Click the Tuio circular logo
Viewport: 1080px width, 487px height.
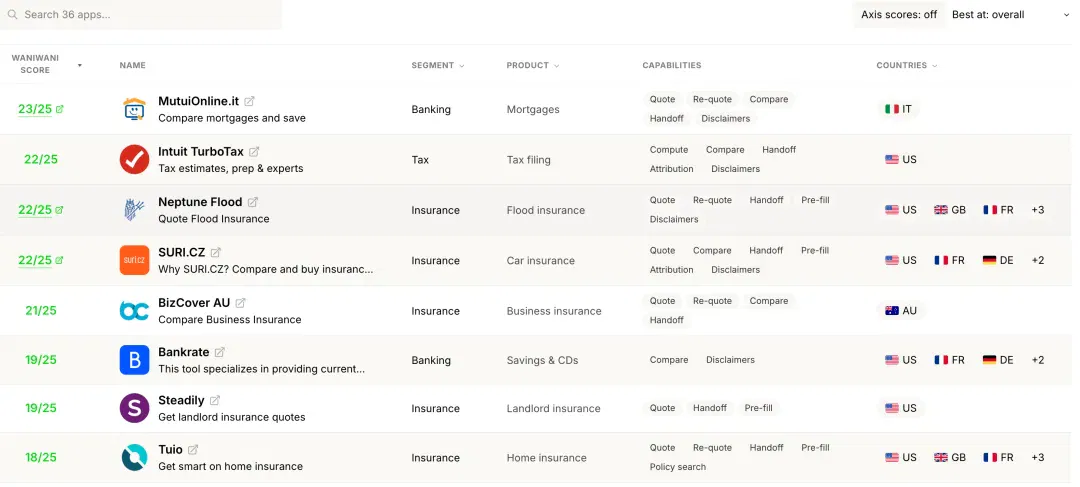(134, 457)
